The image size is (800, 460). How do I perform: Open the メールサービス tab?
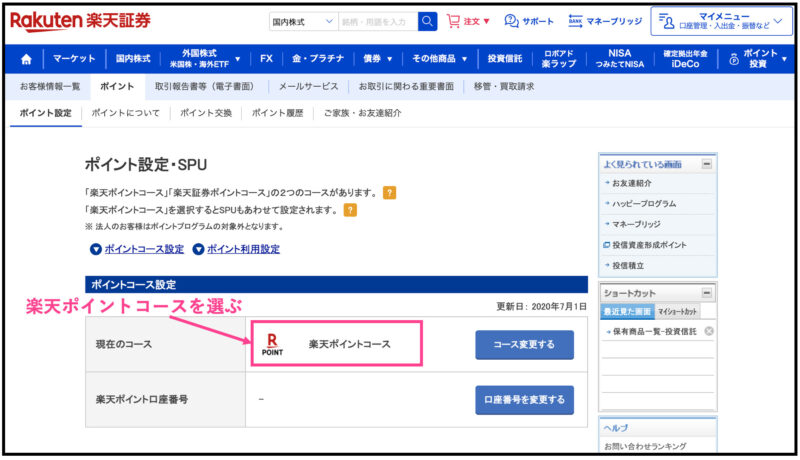click(309, 87)
